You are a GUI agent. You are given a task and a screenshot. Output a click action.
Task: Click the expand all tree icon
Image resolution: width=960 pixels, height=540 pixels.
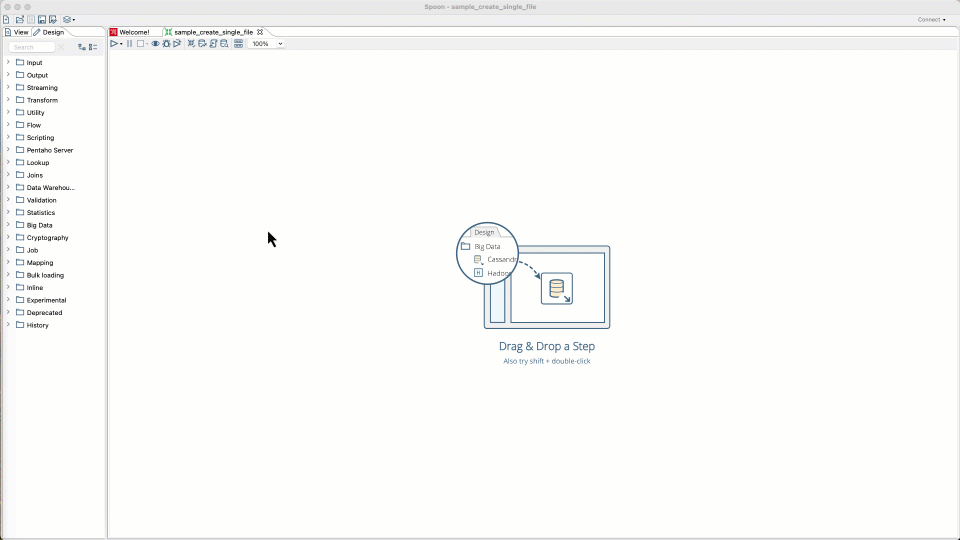pos(82,47)
